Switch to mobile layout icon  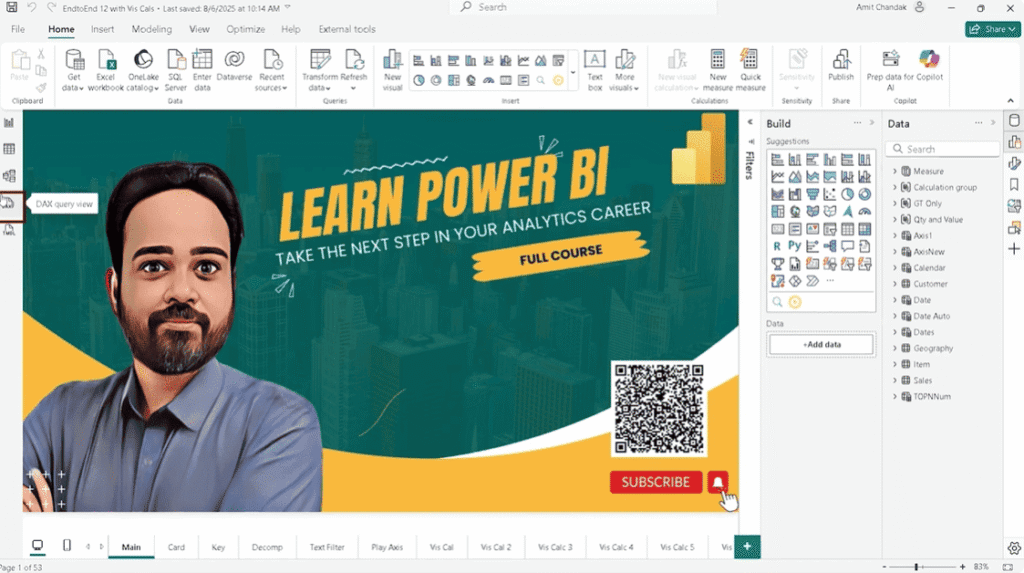[x=67, y=545]
